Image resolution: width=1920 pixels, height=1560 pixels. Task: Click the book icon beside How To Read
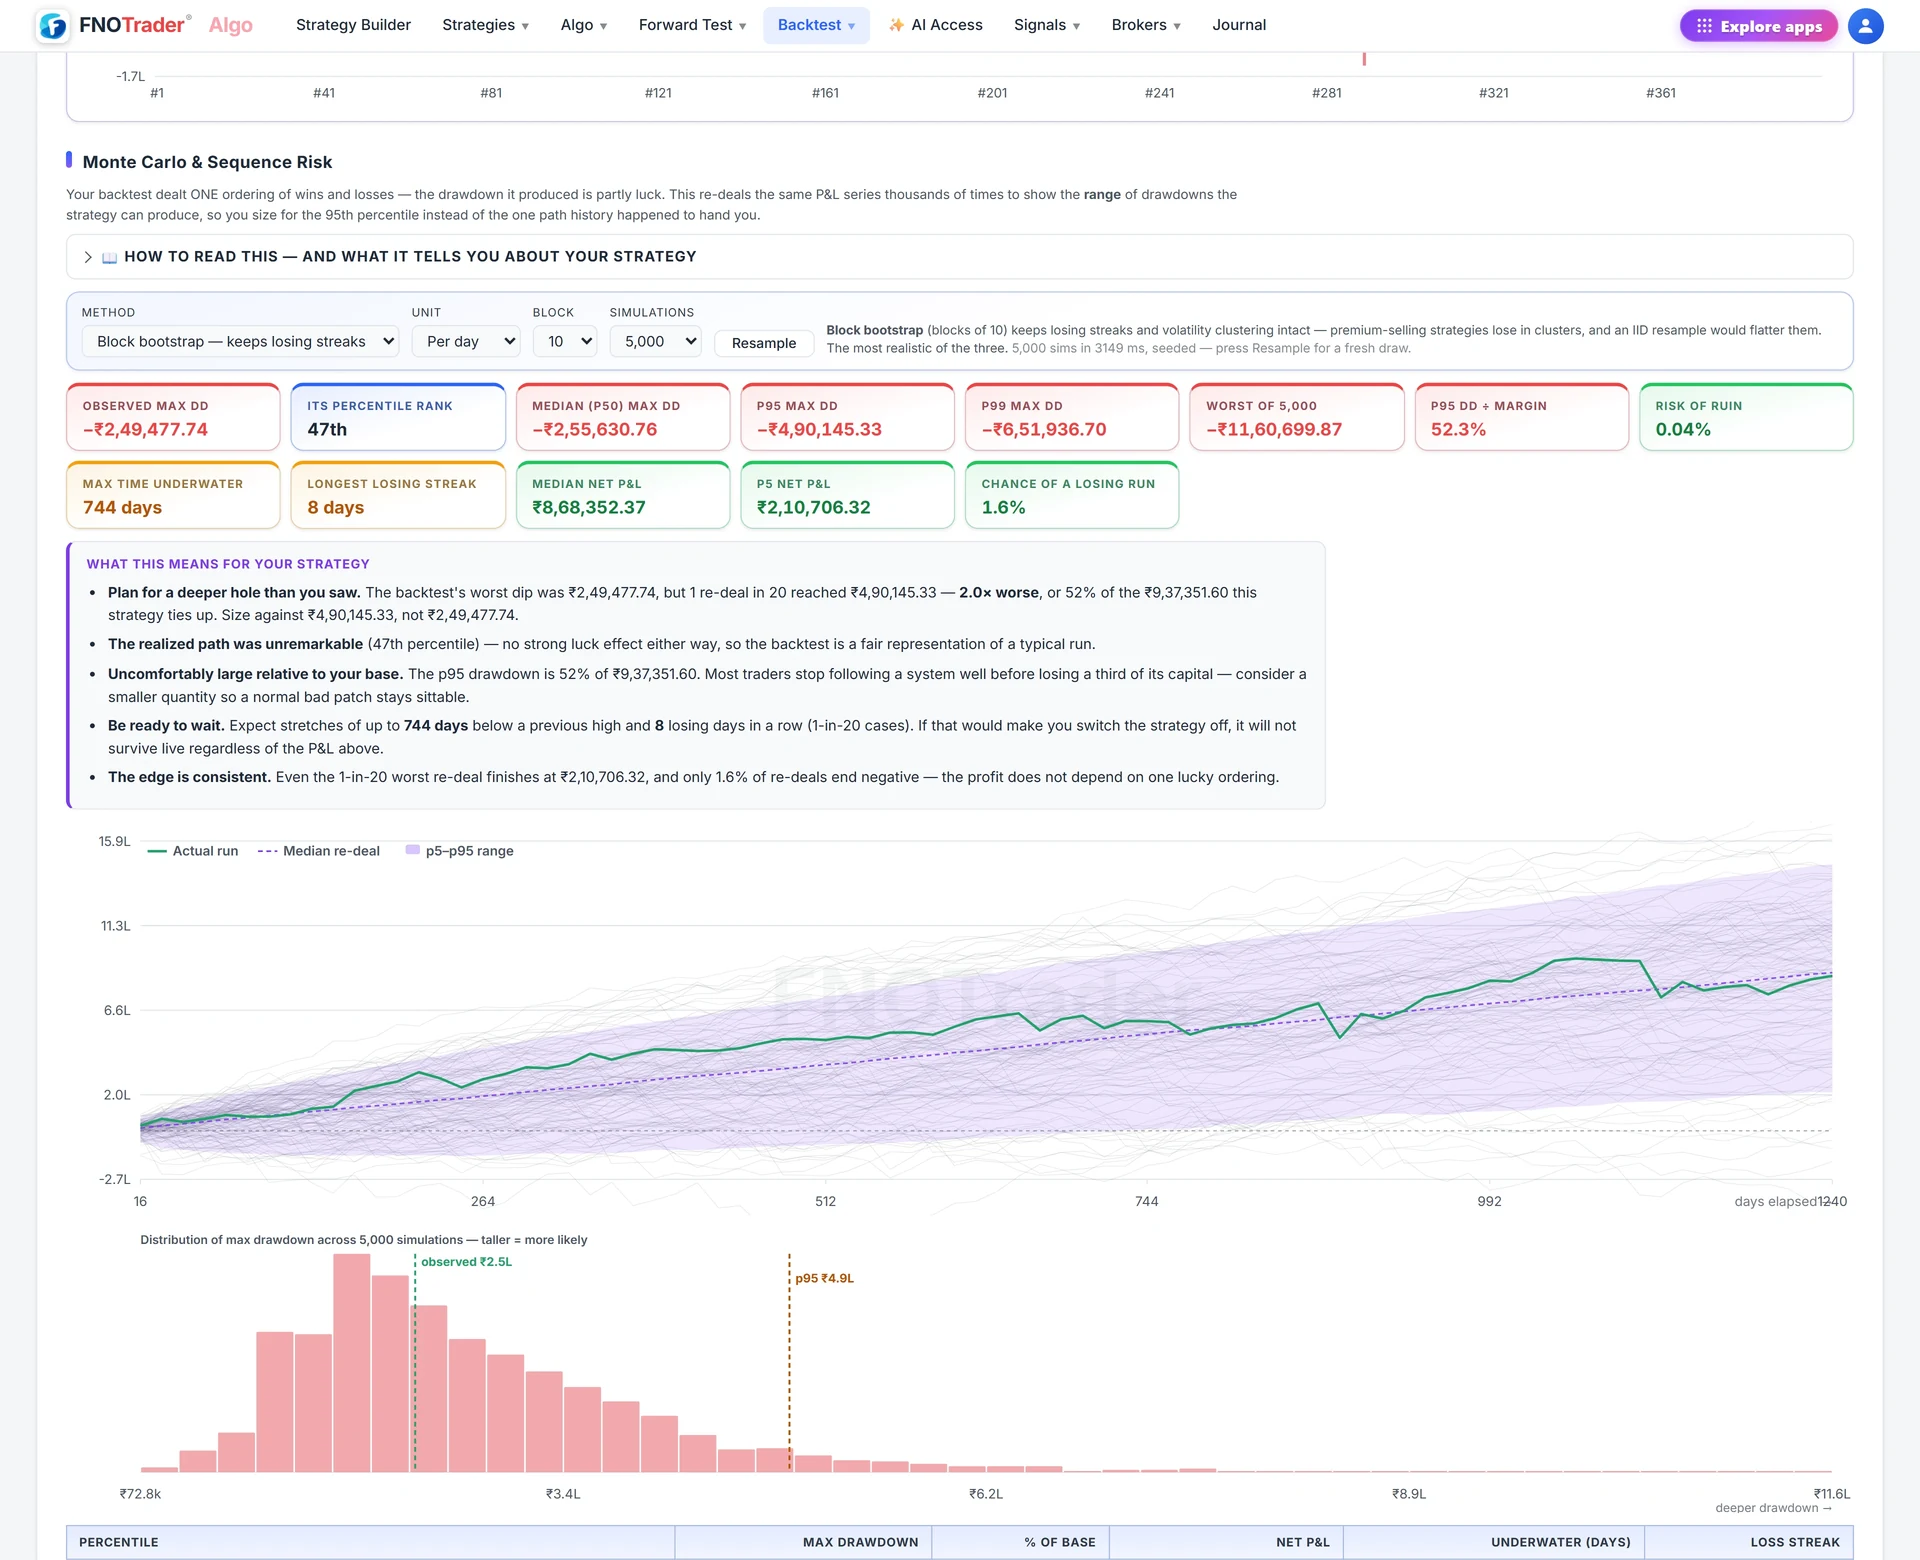[110, 257]
